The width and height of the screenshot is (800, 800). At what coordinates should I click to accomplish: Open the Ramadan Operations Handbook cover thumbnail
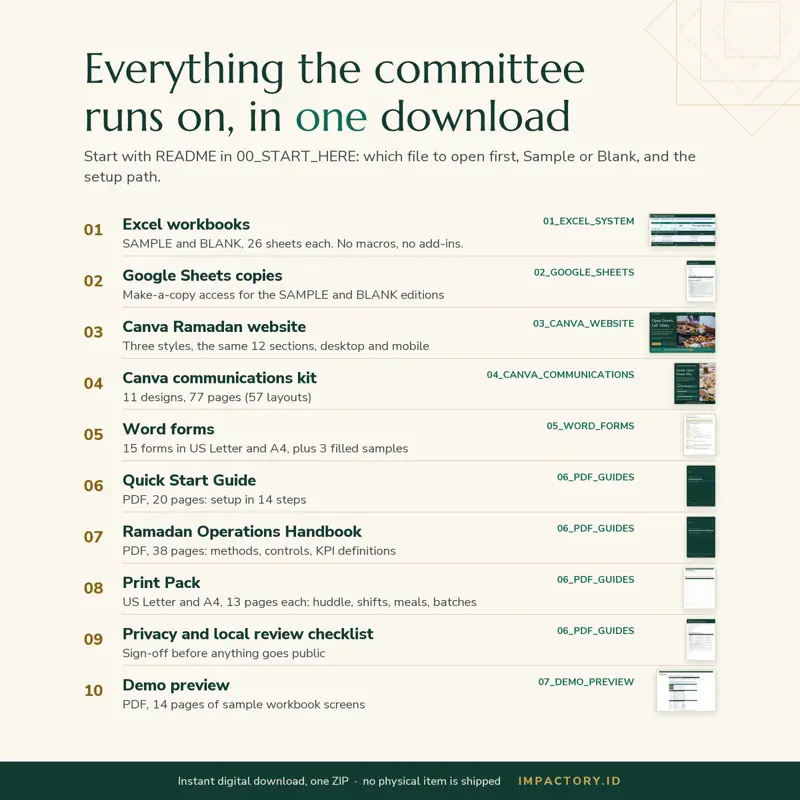click(701, 537)
